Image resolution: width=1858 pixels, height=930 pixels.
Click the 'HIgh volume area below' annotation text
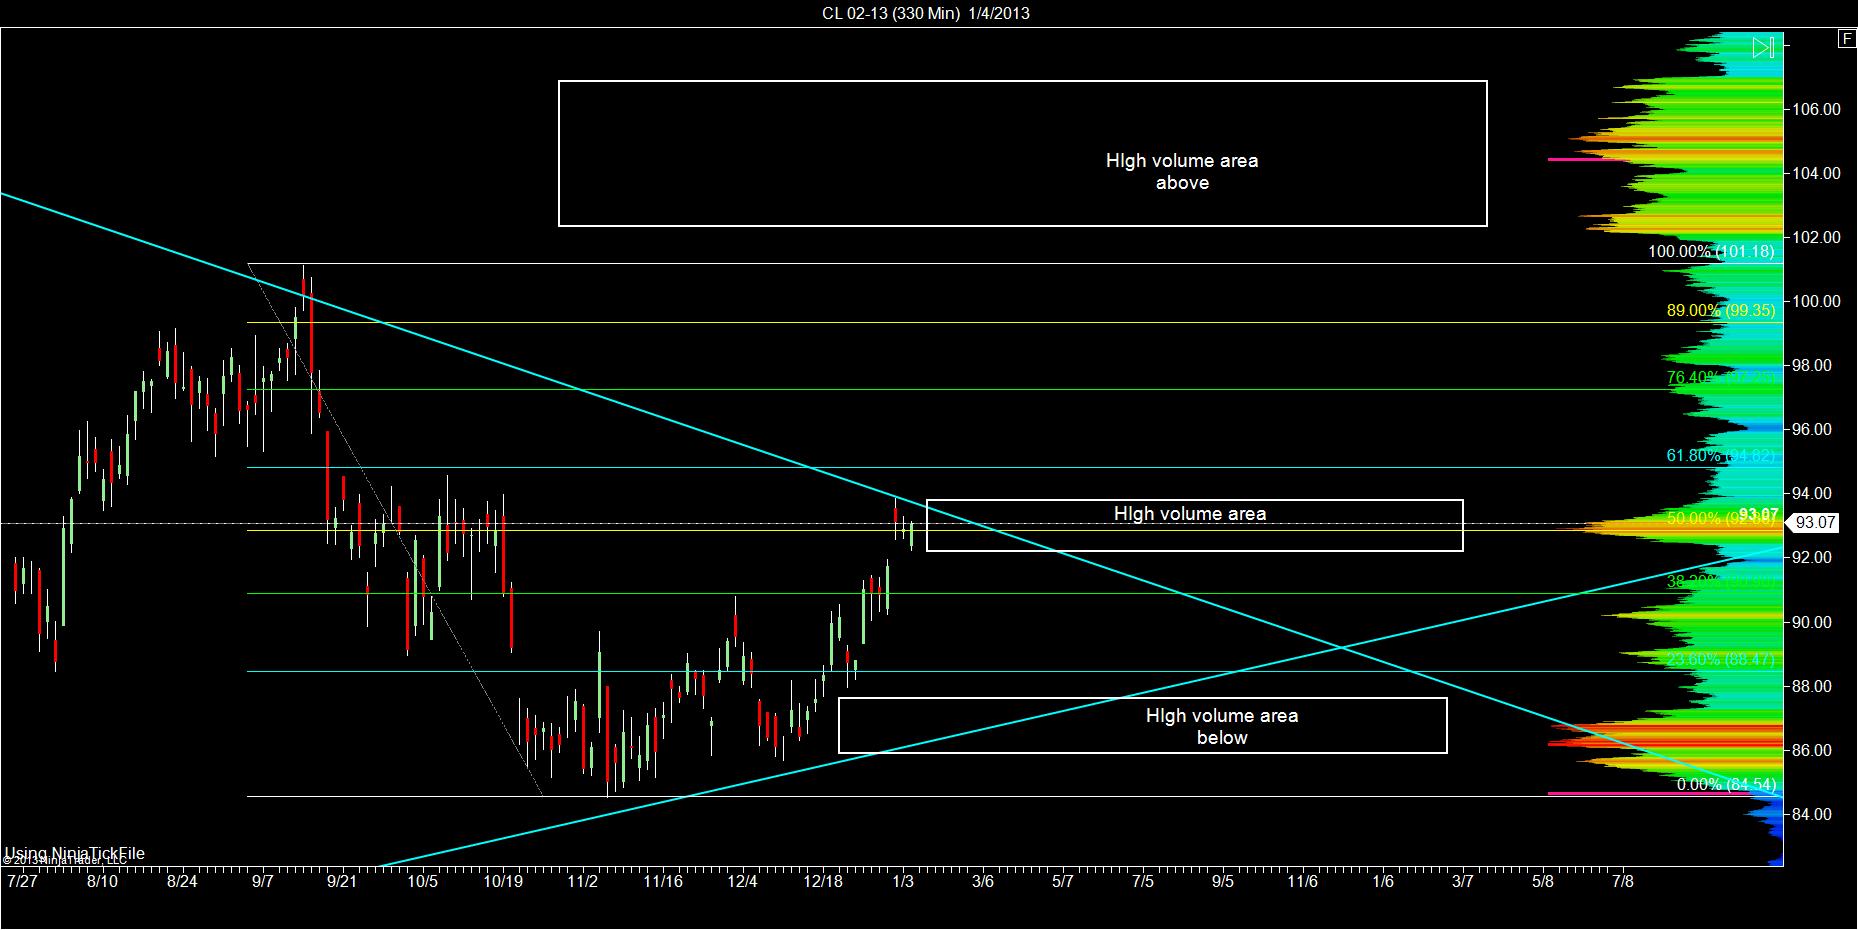click(1222, 726)
